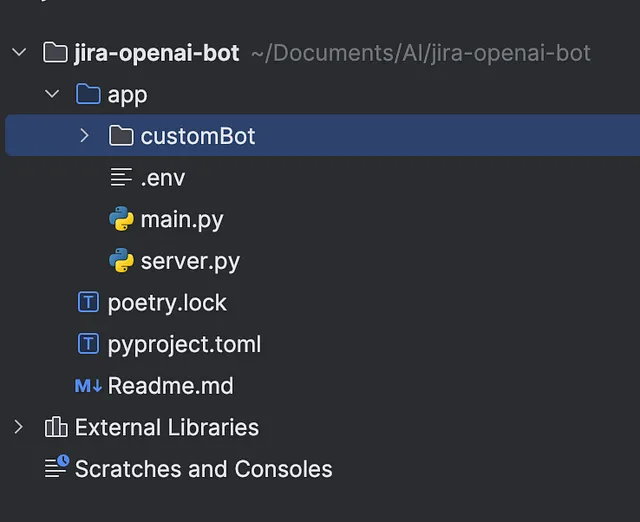Collapse the app folder chevron
The height and width of the screenshot is (522, 640).
click(52, 94)
